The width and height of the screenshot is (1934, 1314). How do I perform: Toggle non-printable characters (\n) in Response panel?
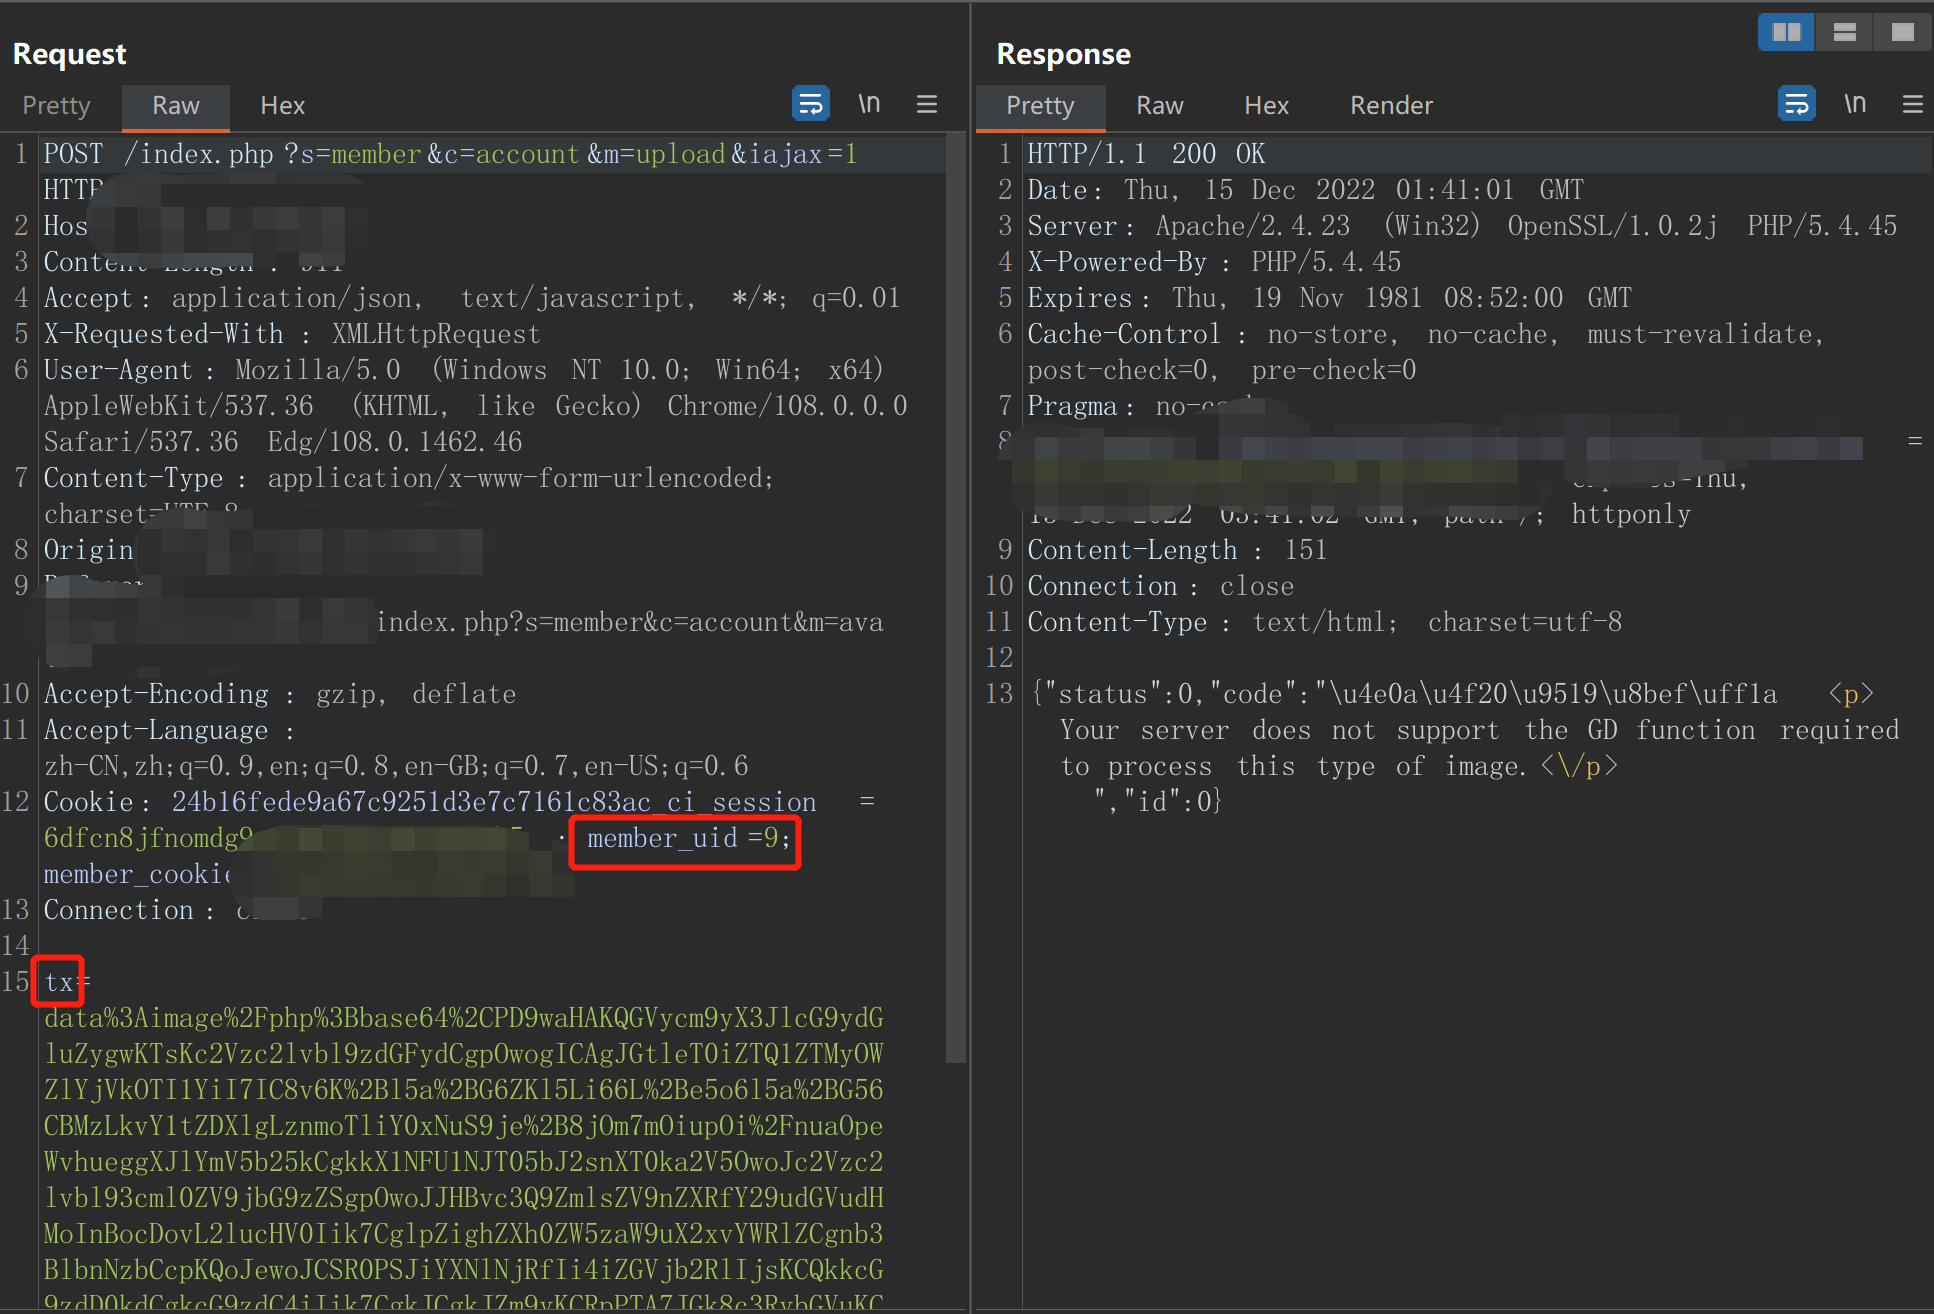[x=1855, y=104]
